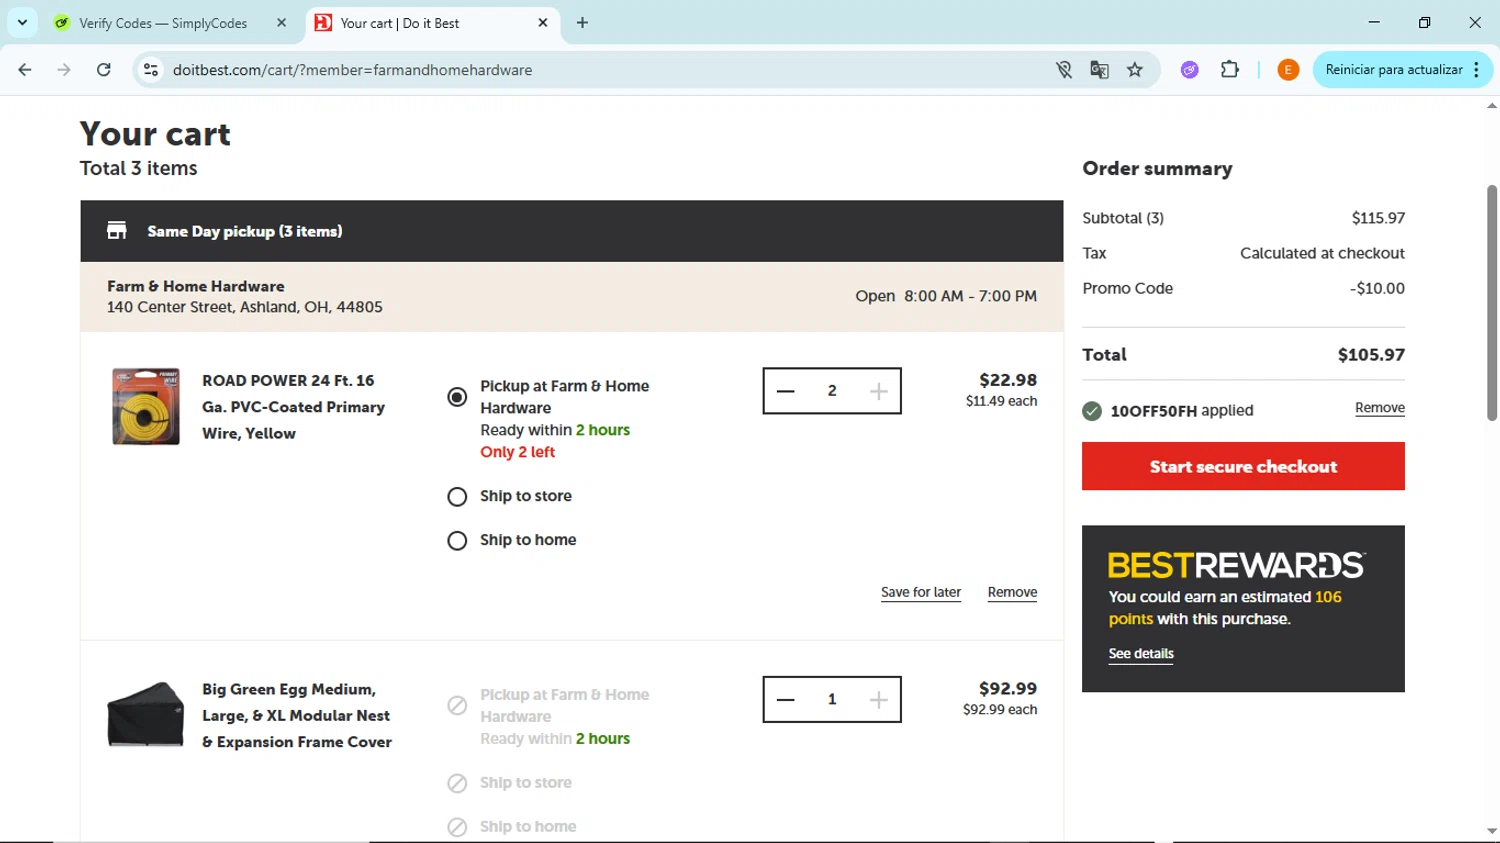Viewport: 1500px width, 843px height.
Task: See details of BestRewards points
Action: point(1141,654)
